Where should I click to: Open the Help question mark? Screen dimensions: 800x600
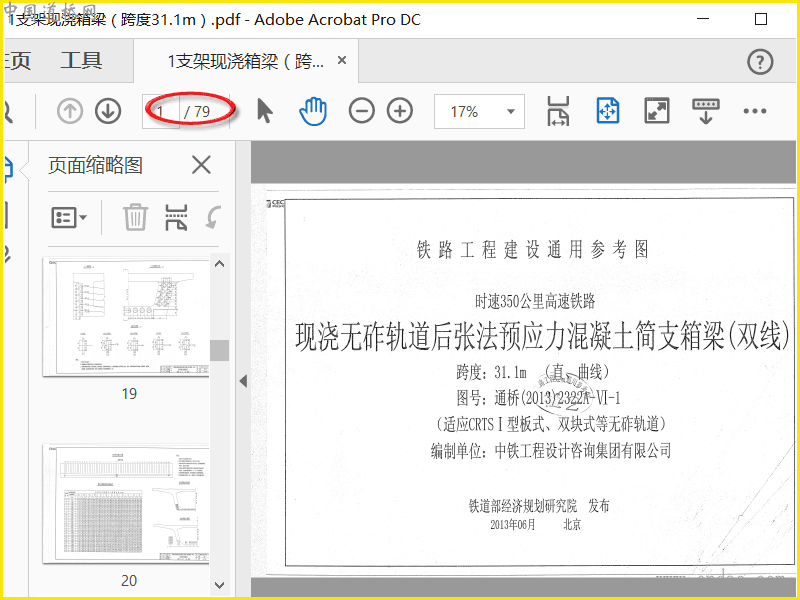[x=760, y=62]
